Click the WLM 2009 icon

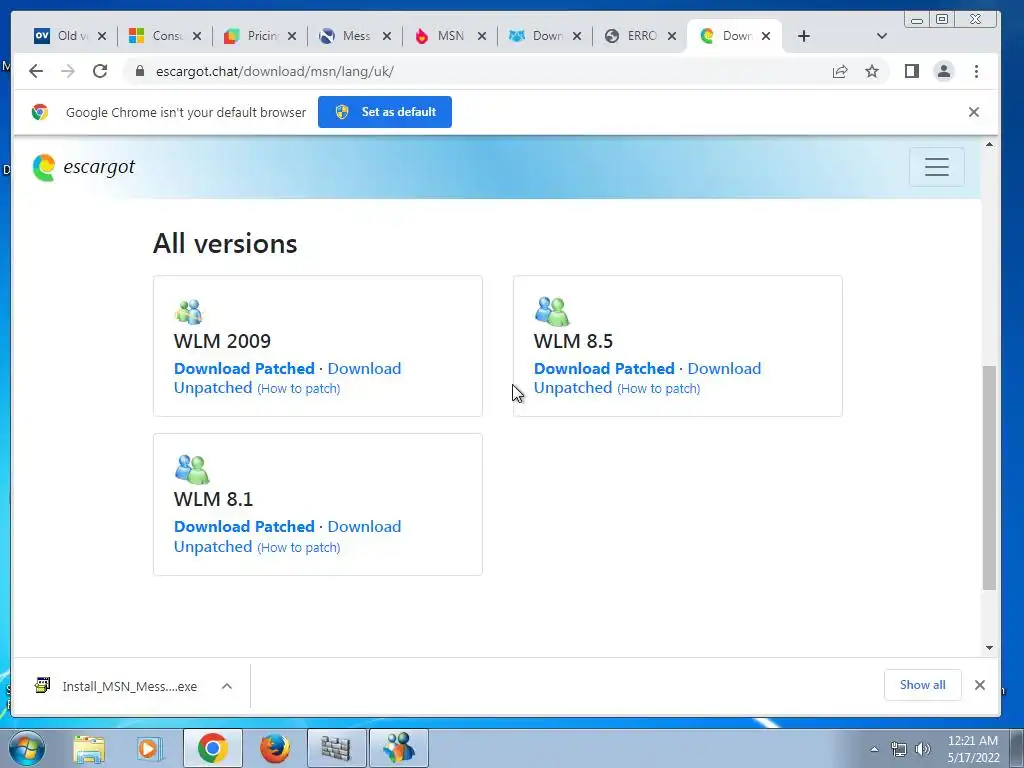coord(189,312)
